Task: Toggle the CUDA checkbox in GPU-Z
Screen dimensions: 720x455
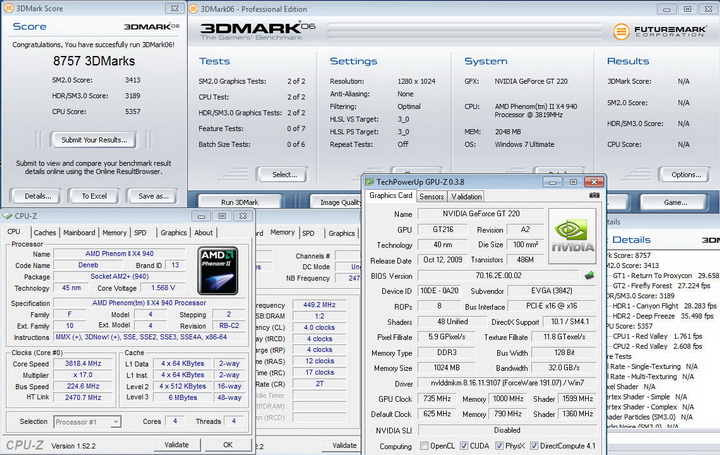Action: [464, 445]
